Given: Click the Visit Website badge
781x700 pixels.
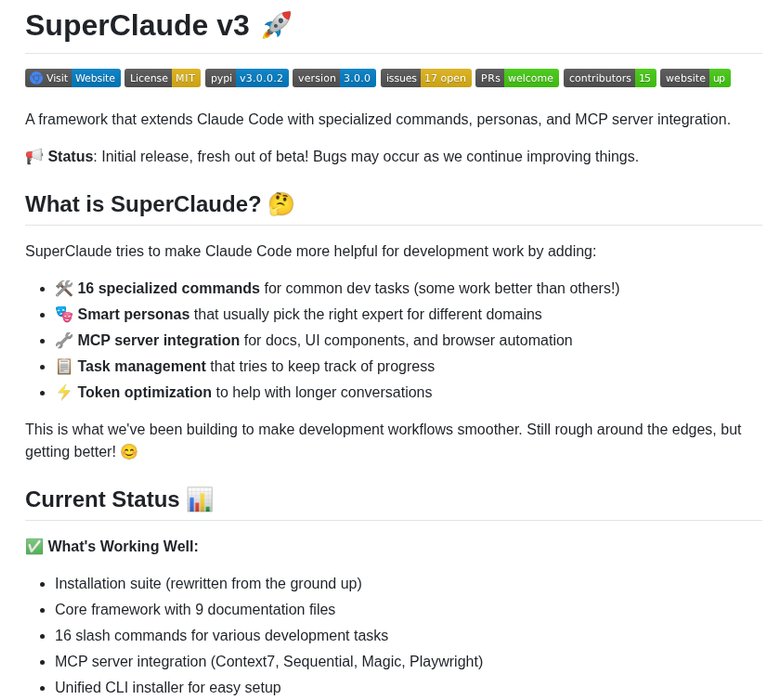Looking at the screenshot, I should click(73, 78).
